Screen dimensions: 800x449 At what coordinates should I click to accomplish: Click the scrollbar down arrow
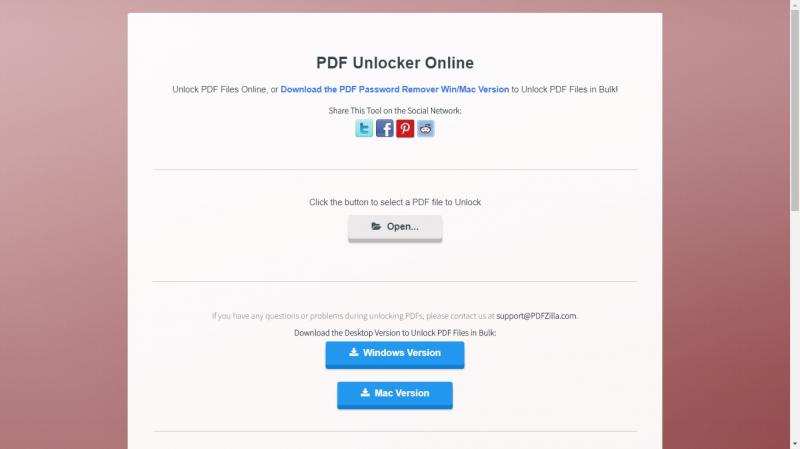(795, 444)
